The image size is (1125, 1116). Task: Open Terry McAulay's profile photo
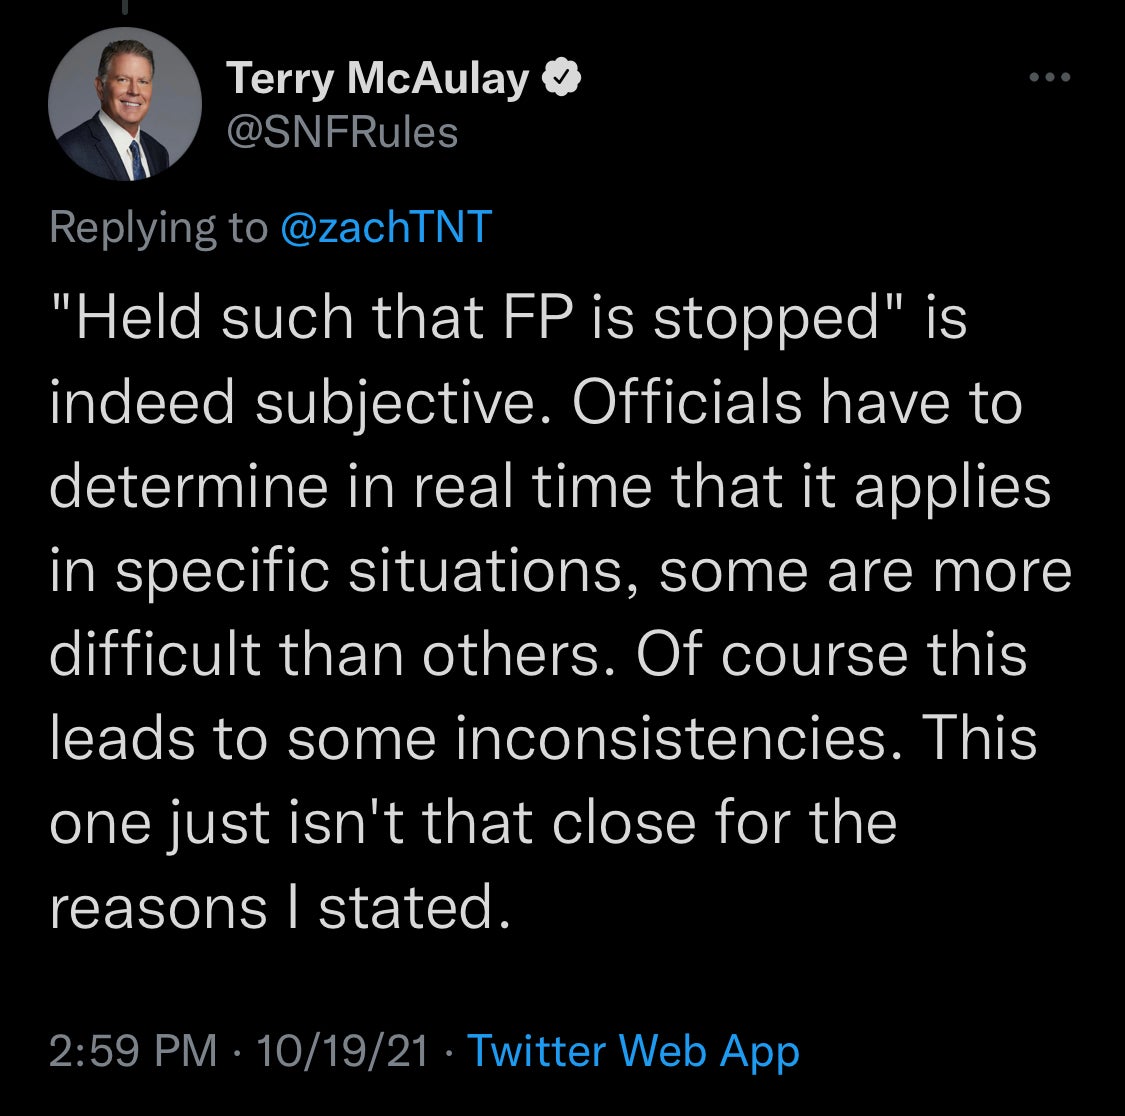click(124, 104)
